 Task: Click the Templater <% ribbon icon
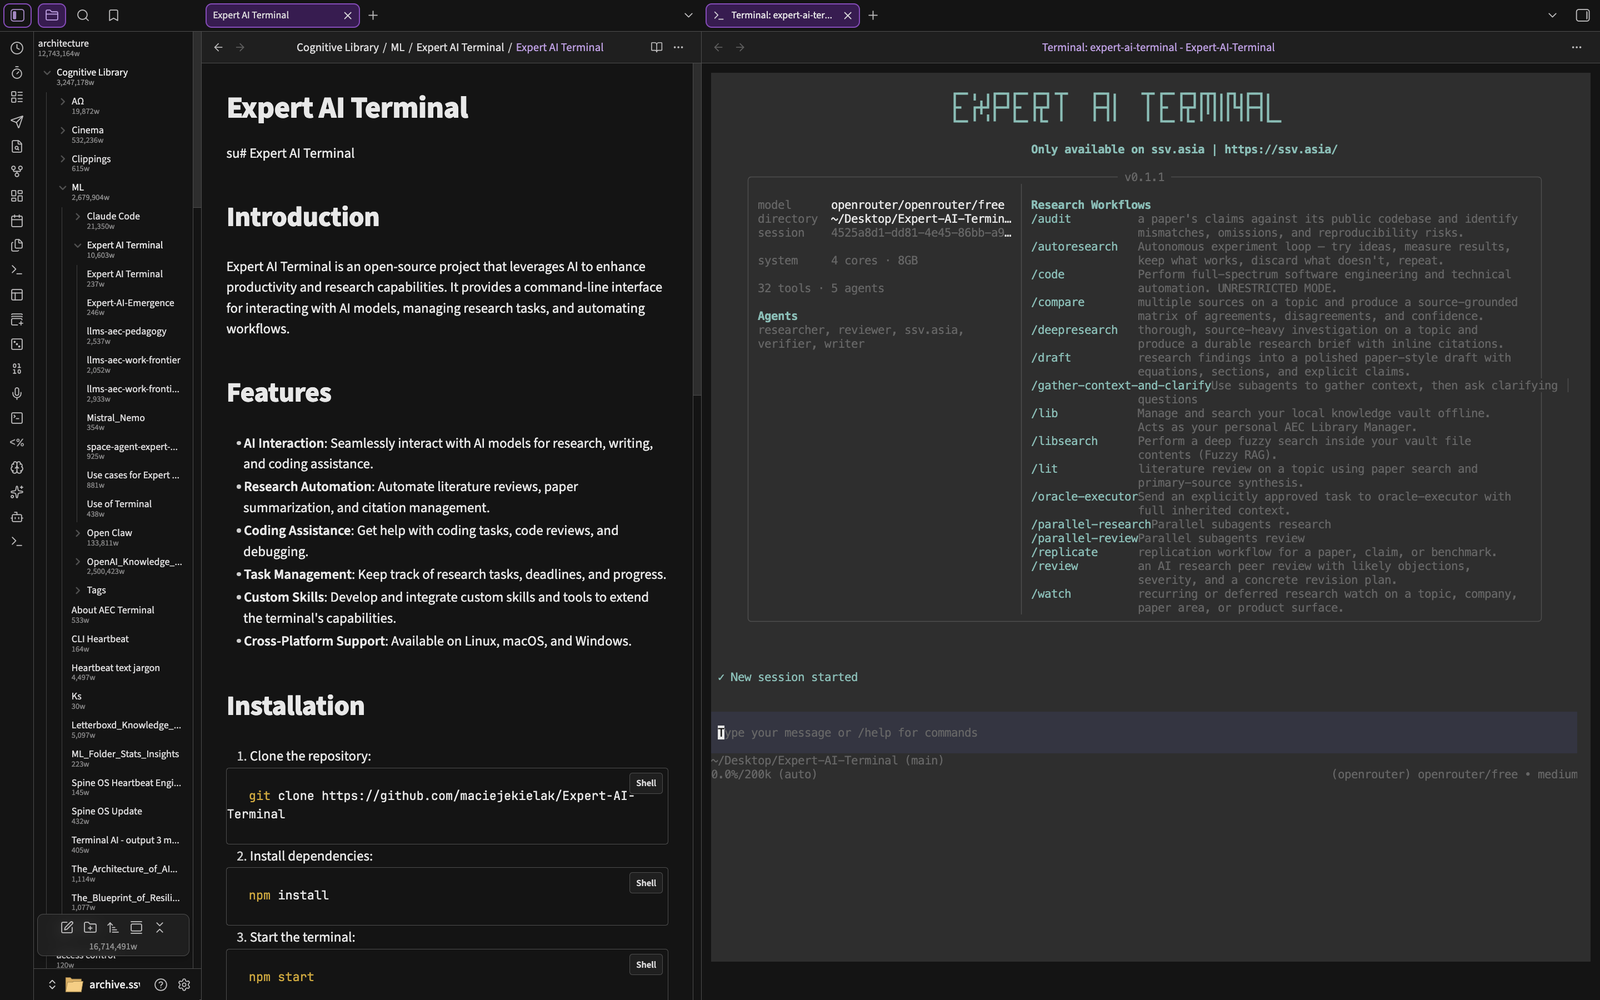pyautogui.click(x=16, y=443)
